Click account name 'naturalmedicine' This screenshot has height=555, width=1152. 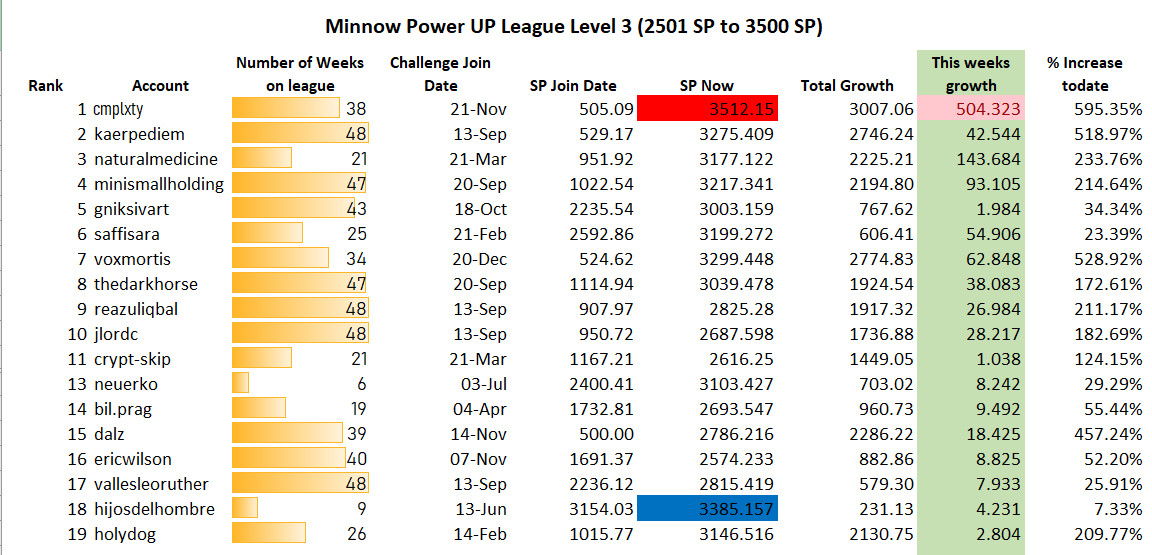[x=156, y=160]
